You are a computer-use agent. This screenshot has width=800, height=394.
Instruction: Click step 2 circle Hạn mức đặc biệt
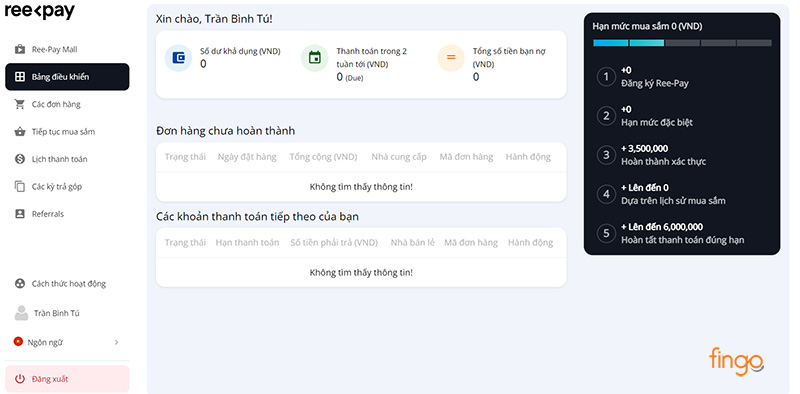tap(606, 116)
